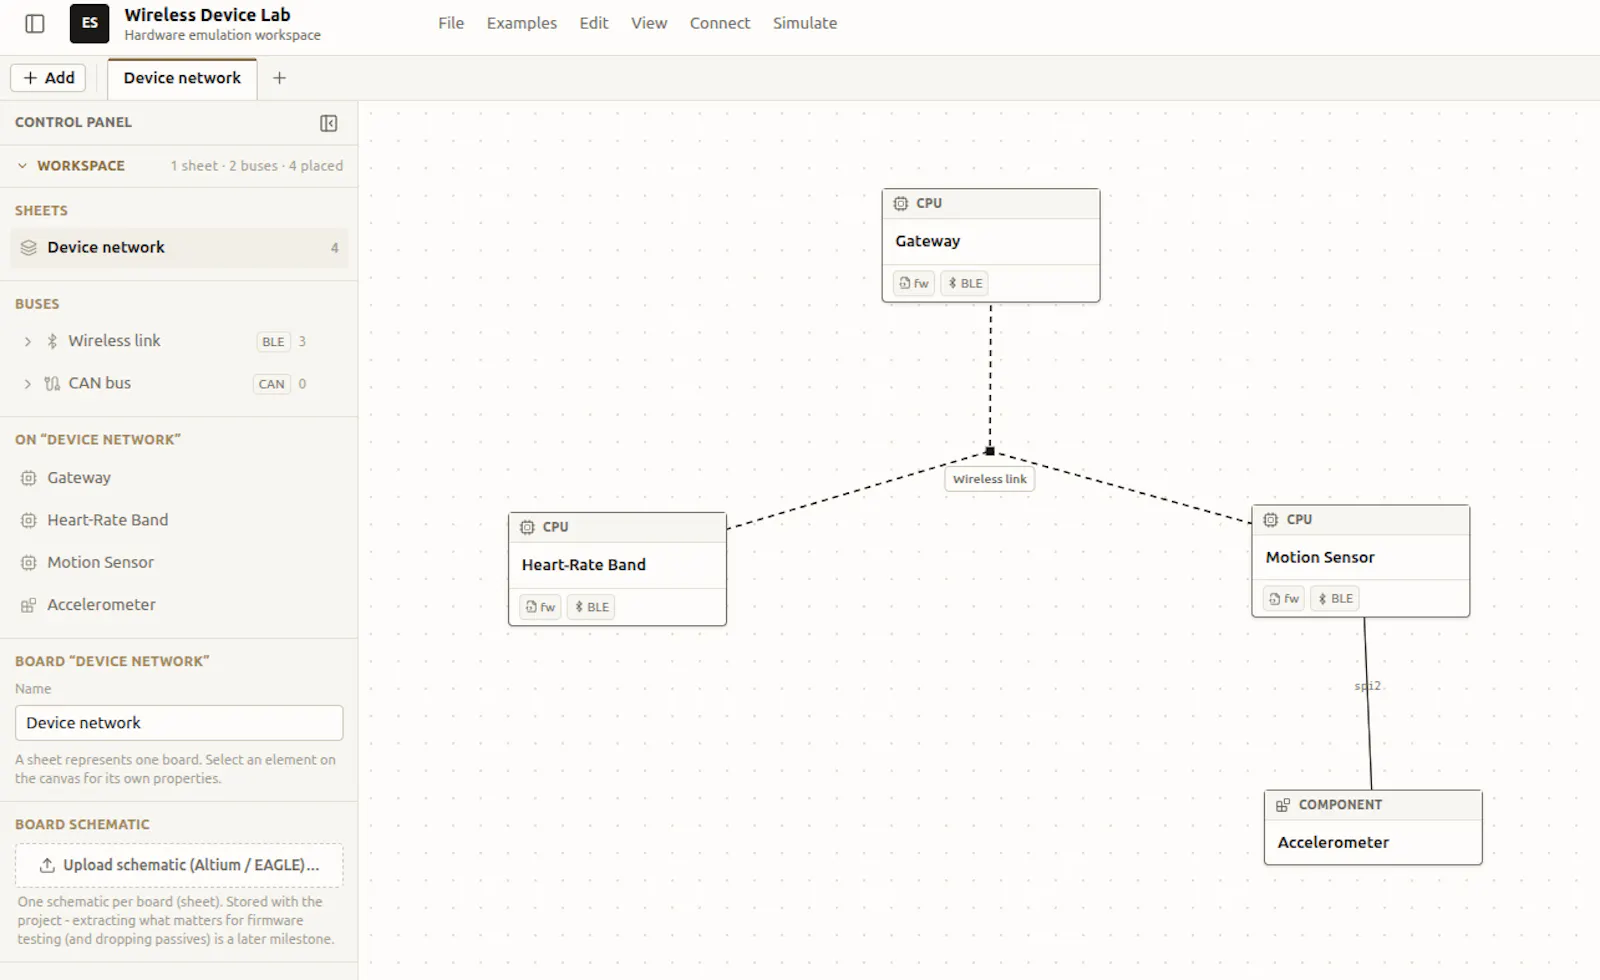Click the CPU icon next to Motion Sensor in list
Viewport: 1600px width, 980px height.
[x=29, y=563]
